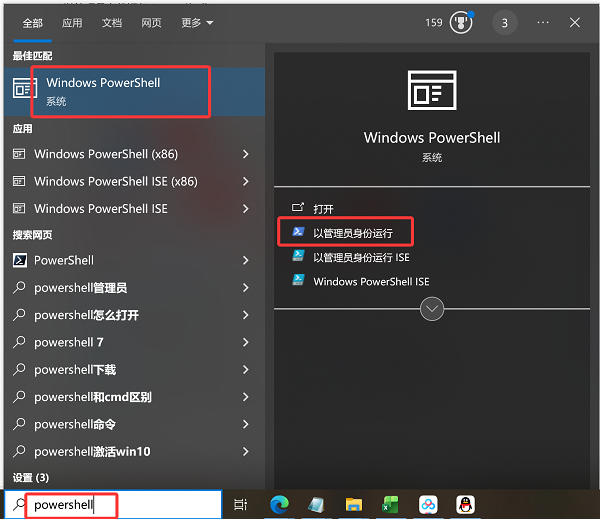Click search icon beside powershell命令
This screenshot has width=600, height=519.
[19, 424]
